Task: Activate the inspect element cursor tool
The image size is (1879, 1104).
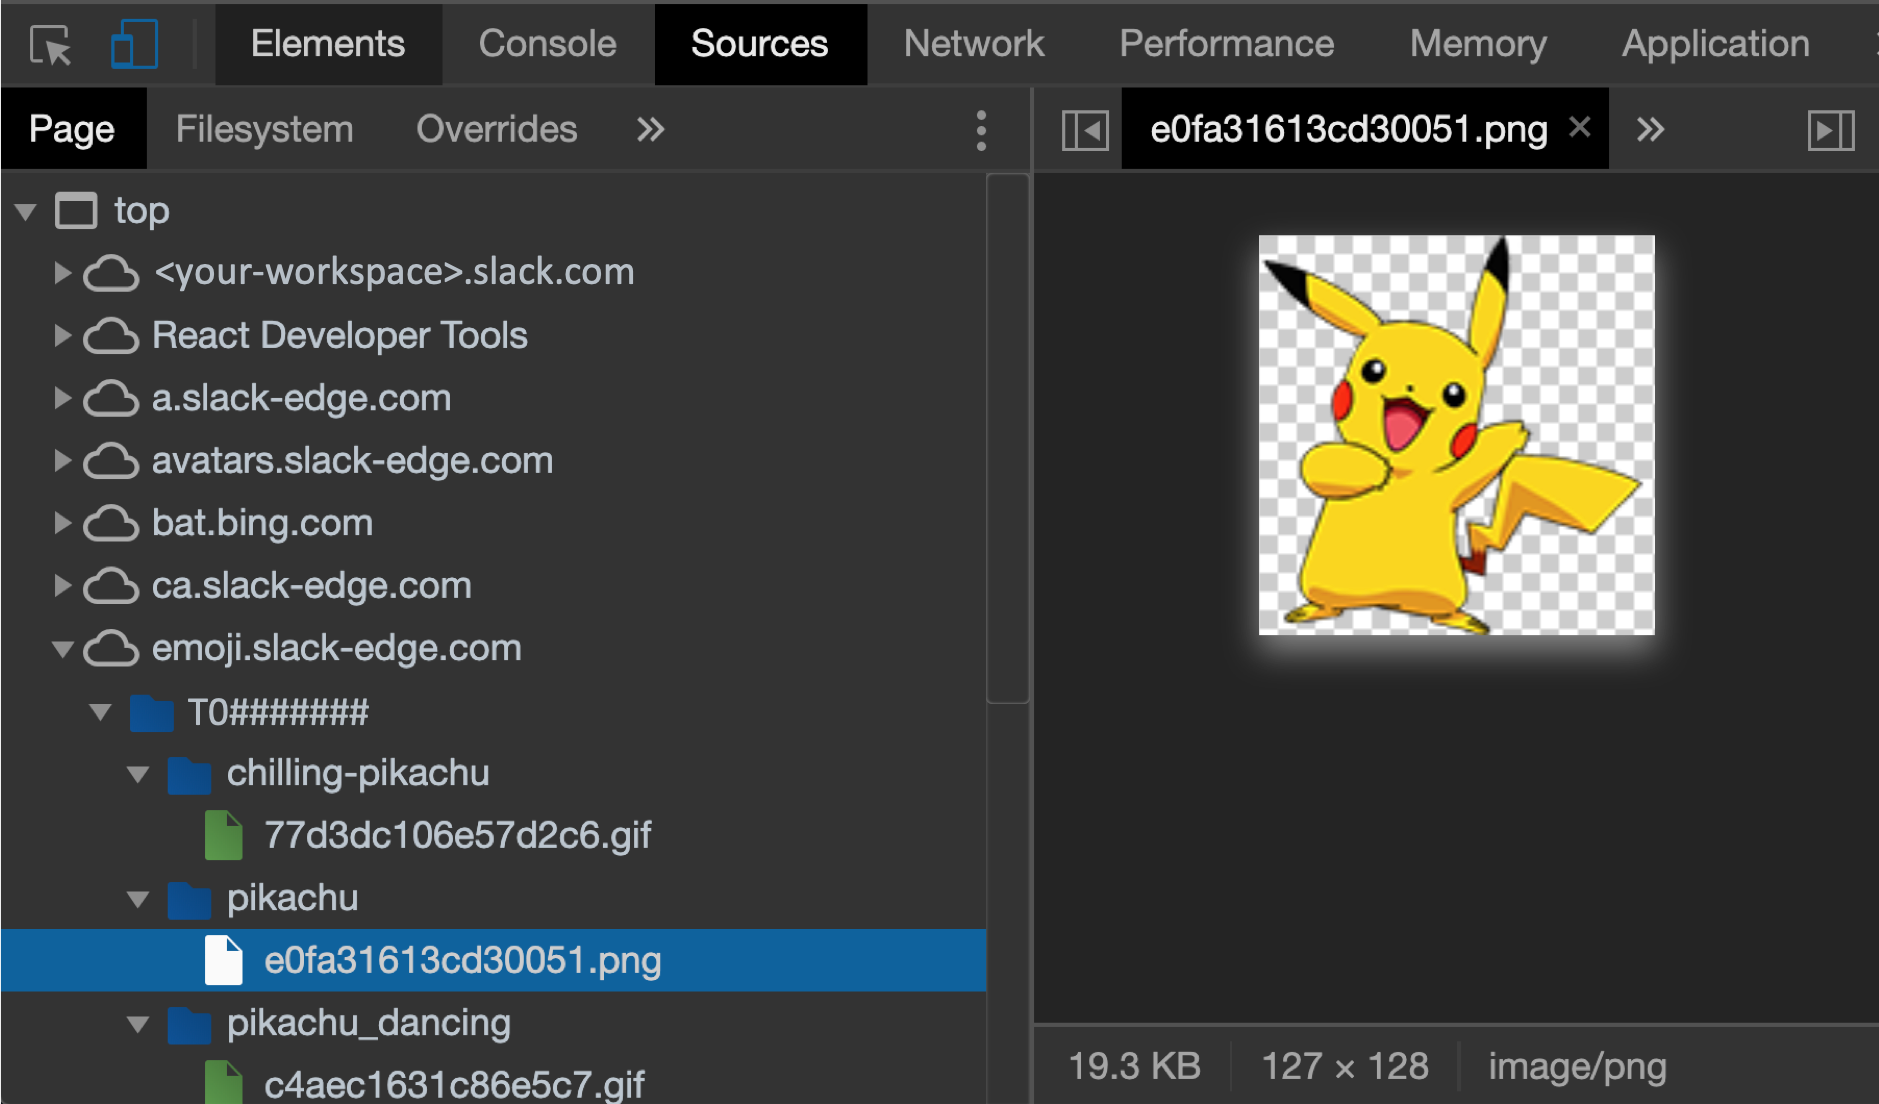Action: click(51, 45)
